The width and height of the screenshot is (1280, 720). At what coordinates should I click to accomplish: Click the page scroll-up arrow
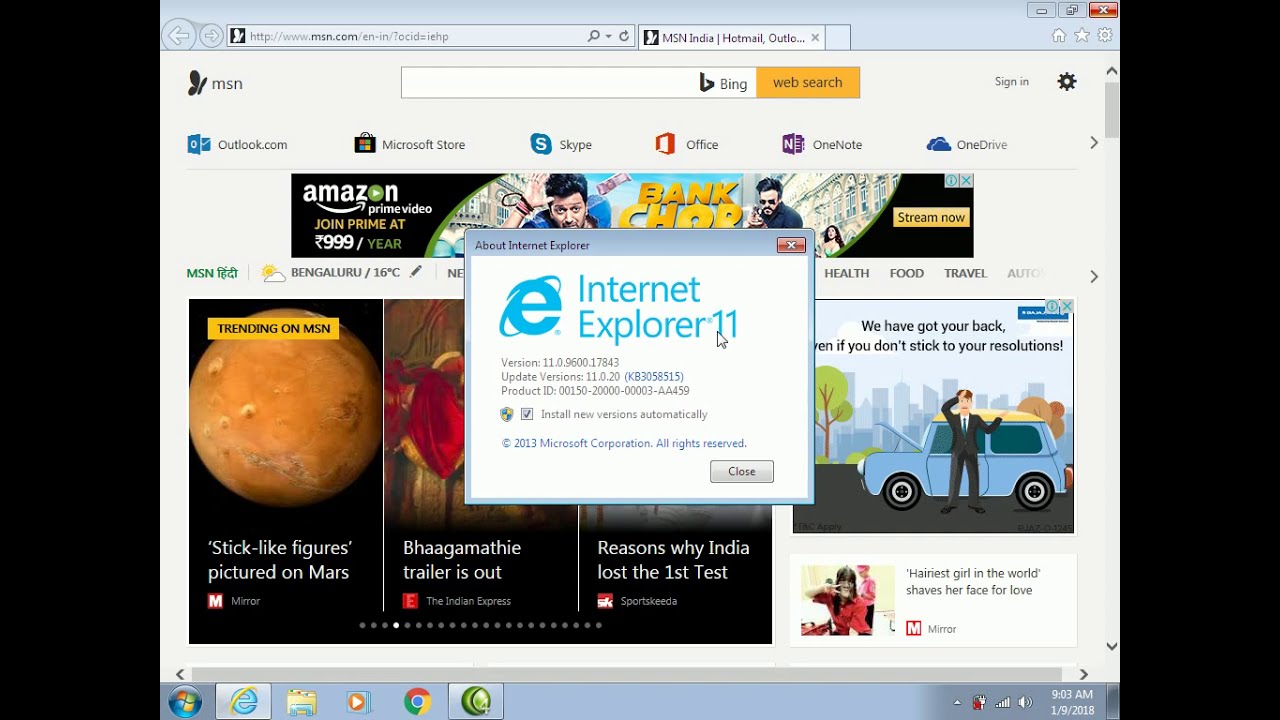[1111, 71]
